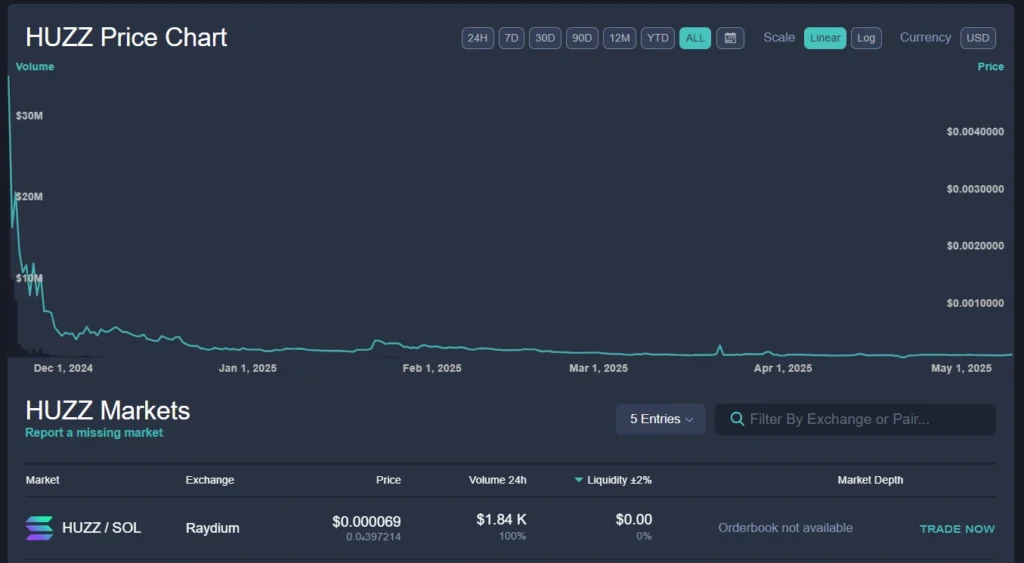Click the HUZZ Markets heading
The width and height of the screenshot is (1024, 563).
coord(108,411)
